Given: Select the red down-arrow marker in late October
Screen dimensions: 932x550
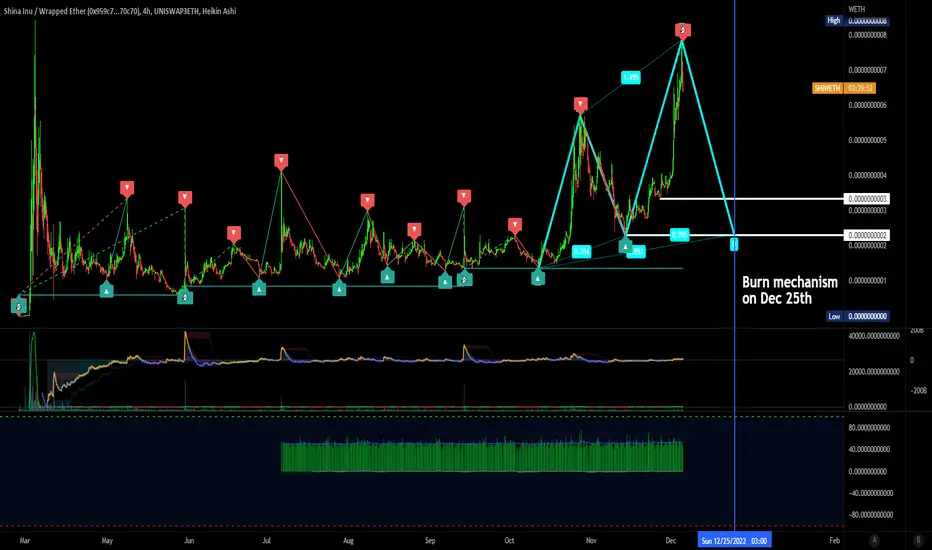Looking at the screenshot, I should coord(581,105).
